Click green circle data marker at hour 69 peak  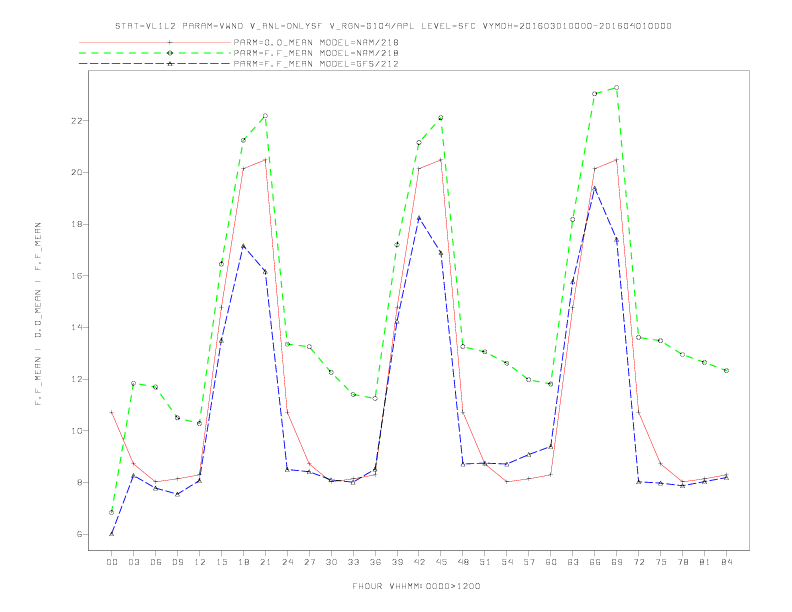point(617,88)
